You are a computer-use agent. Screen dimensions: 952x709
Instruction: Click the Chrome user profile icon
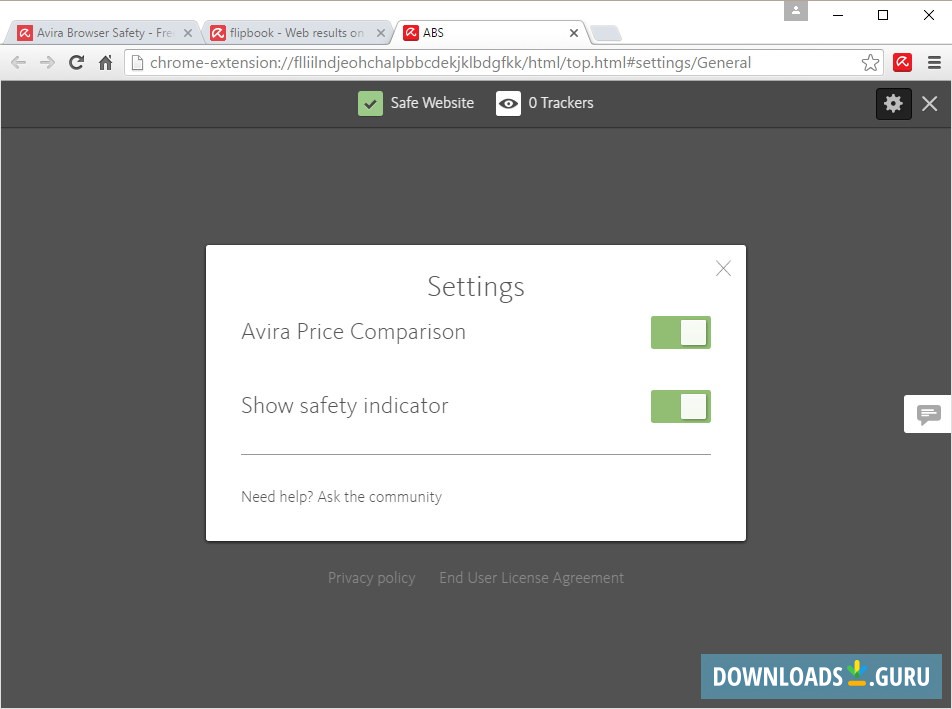tap(795, 11)
